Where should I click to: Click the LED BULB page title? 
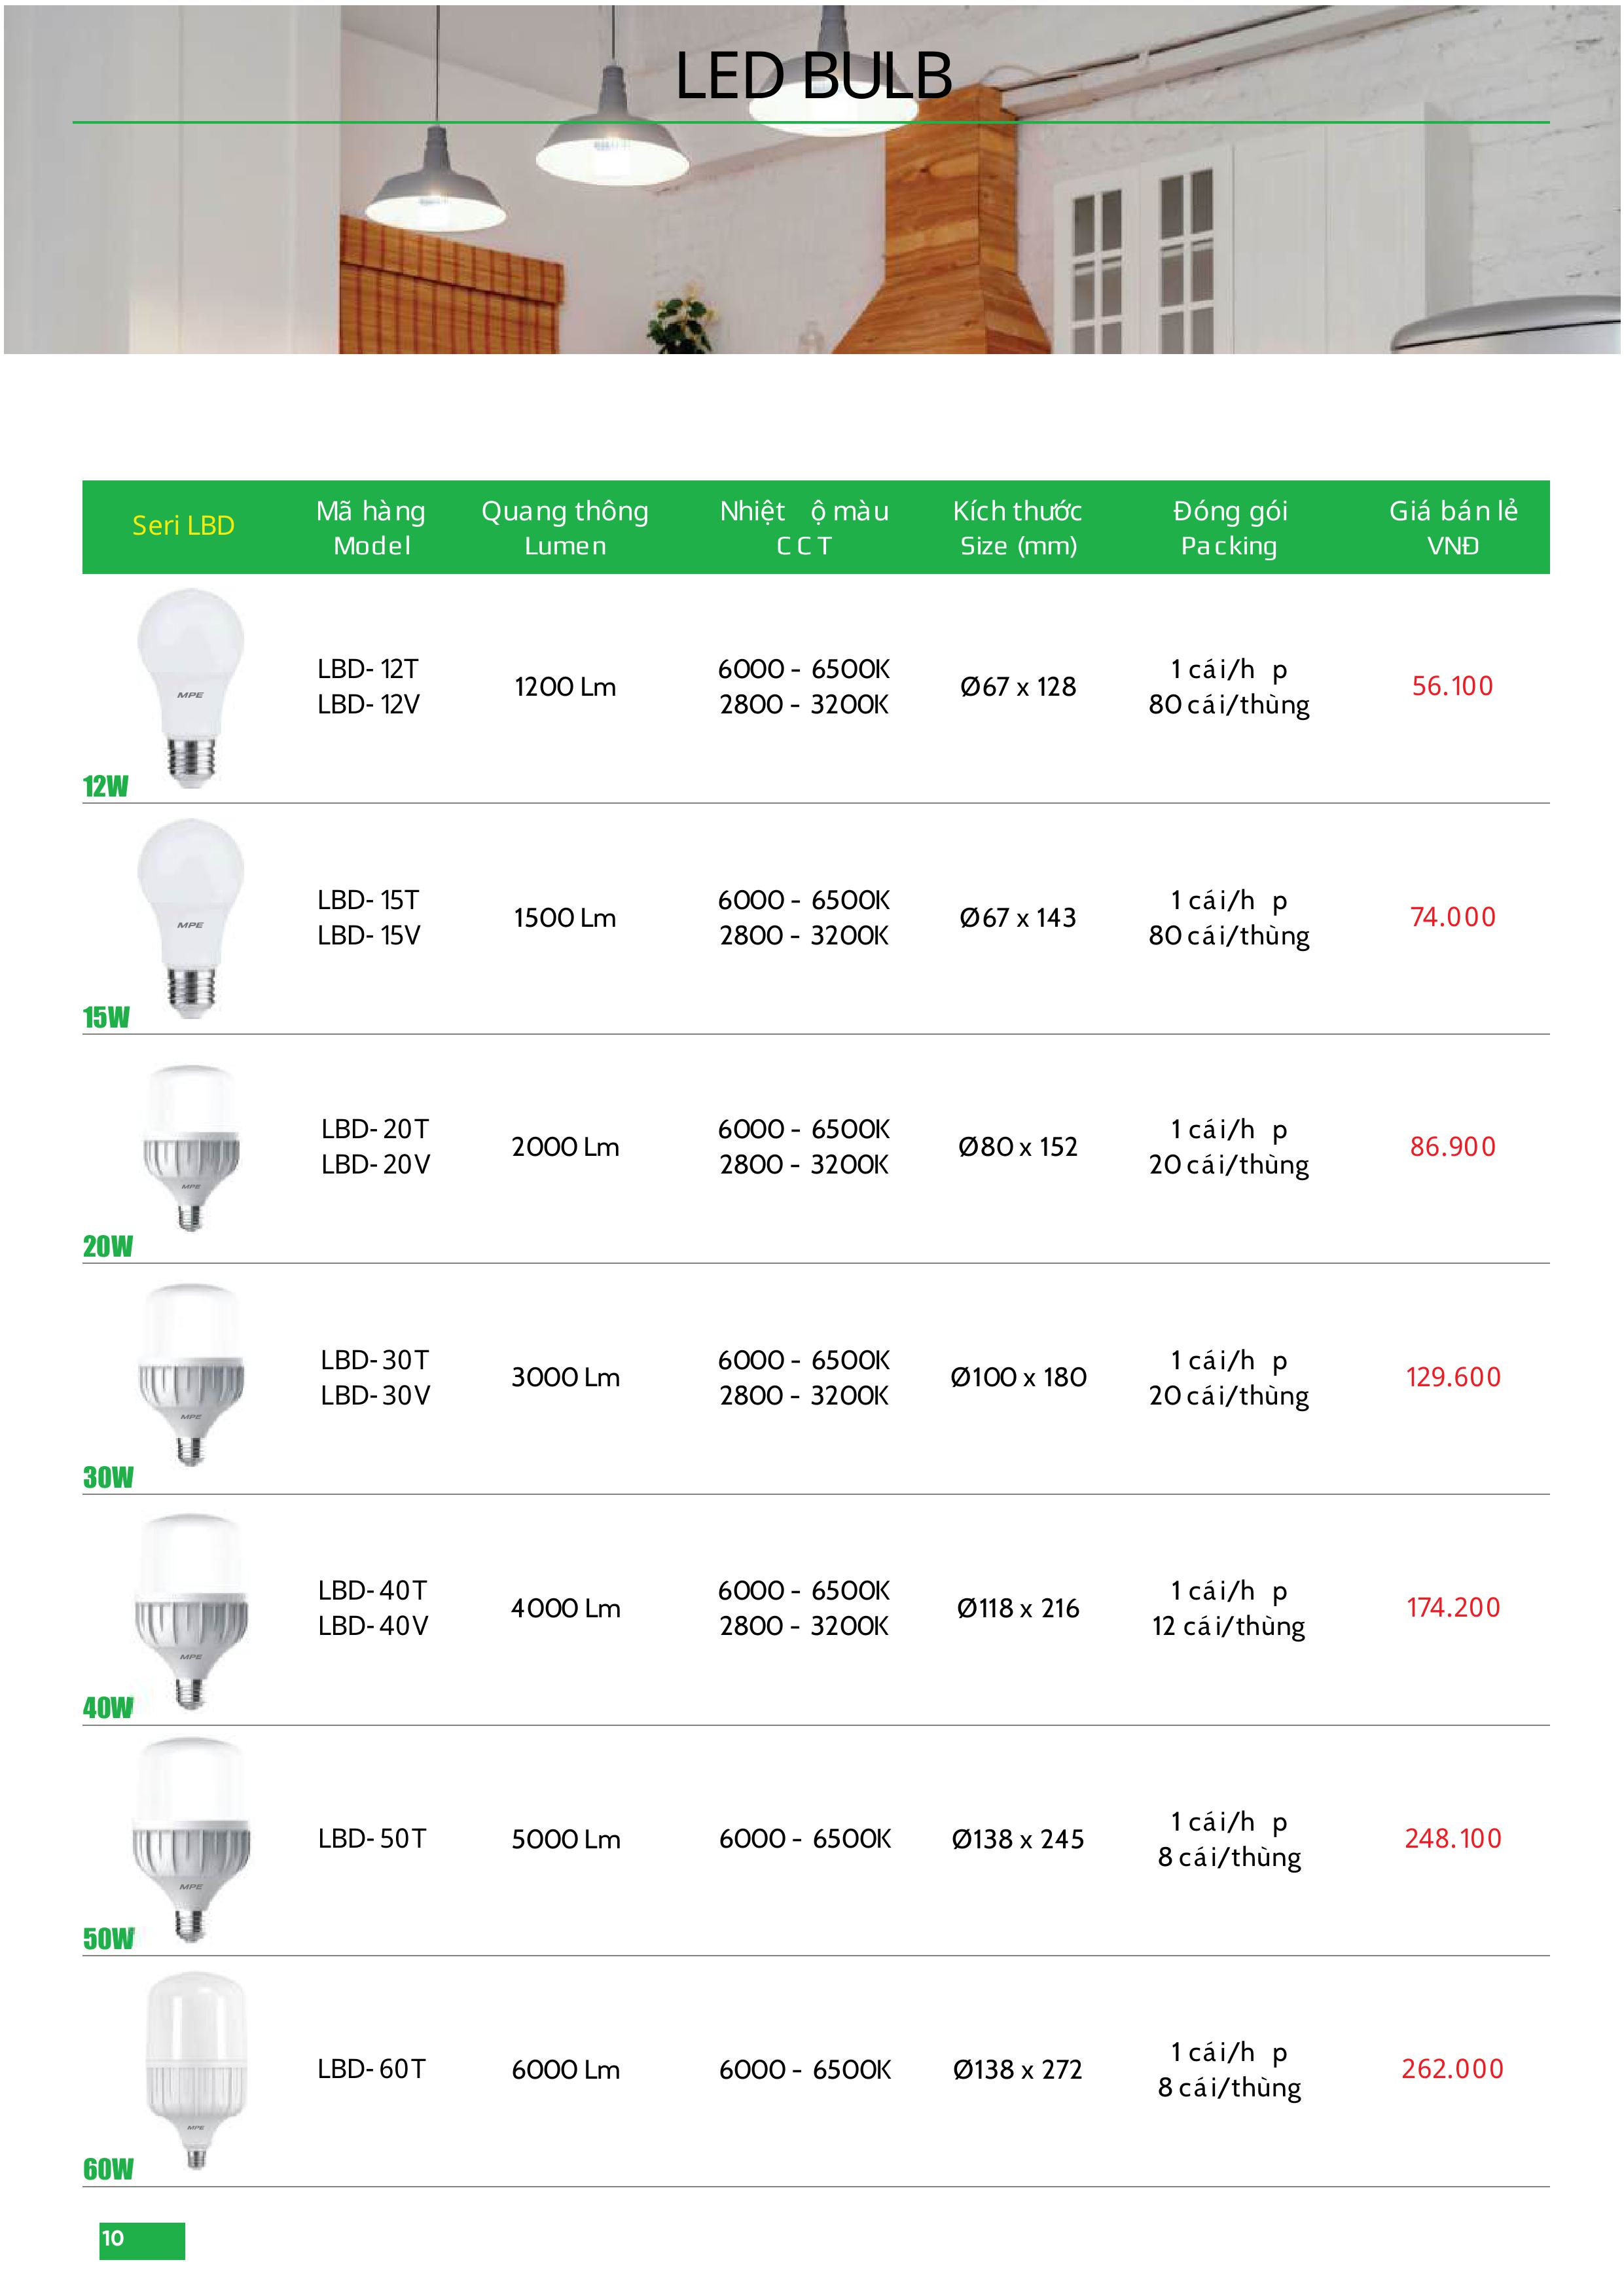coord(813,76)
